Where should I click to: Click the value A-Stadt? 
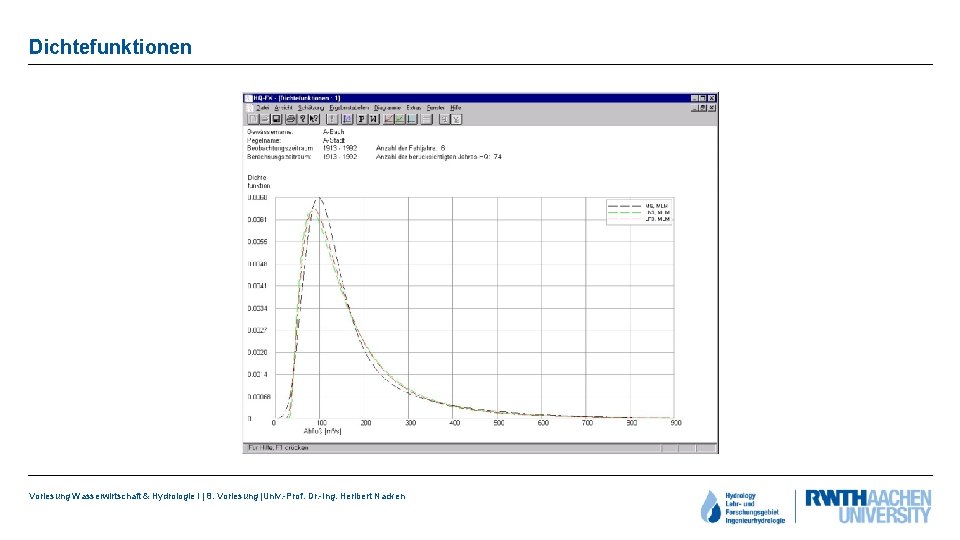tap(334, 140)
